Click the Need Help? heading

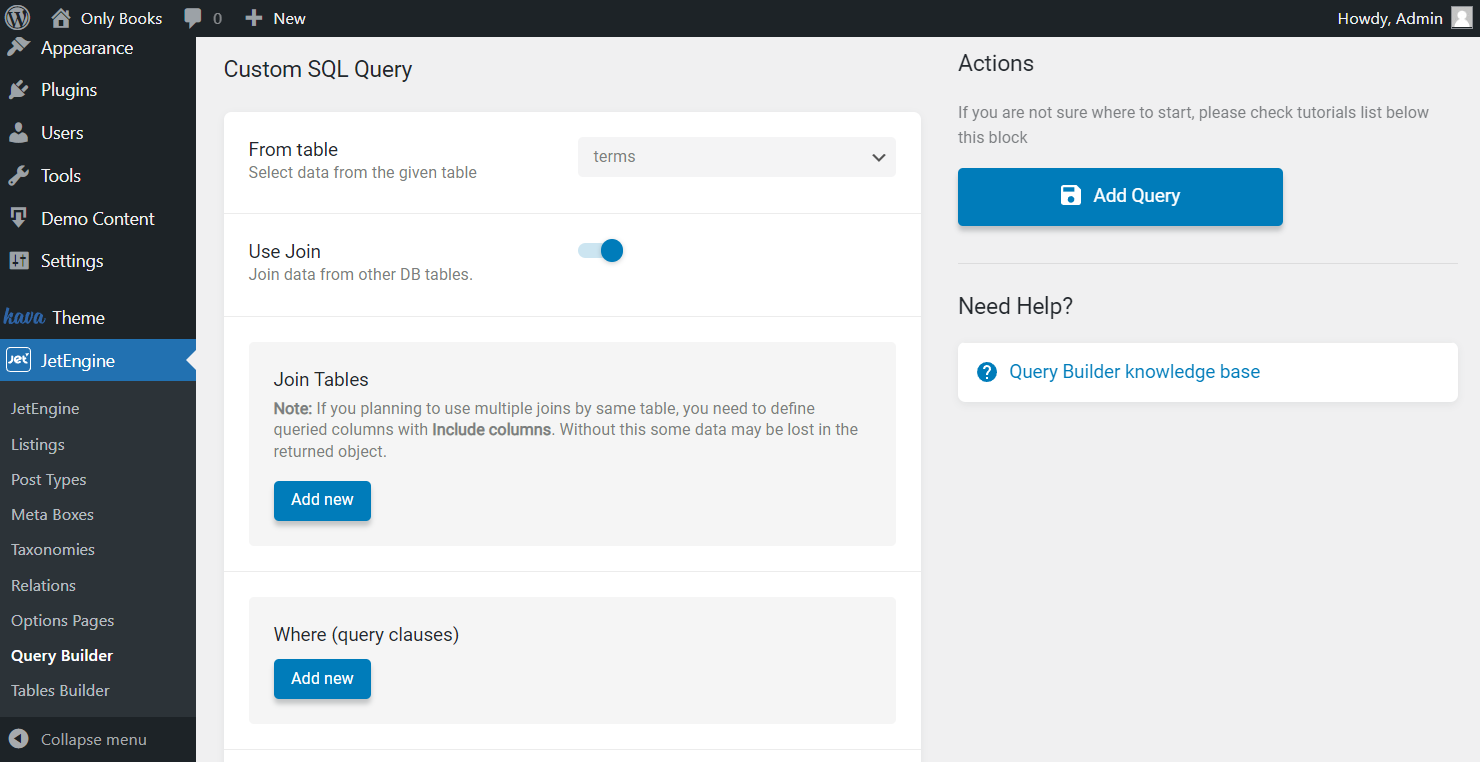[x=1015, y=306]
